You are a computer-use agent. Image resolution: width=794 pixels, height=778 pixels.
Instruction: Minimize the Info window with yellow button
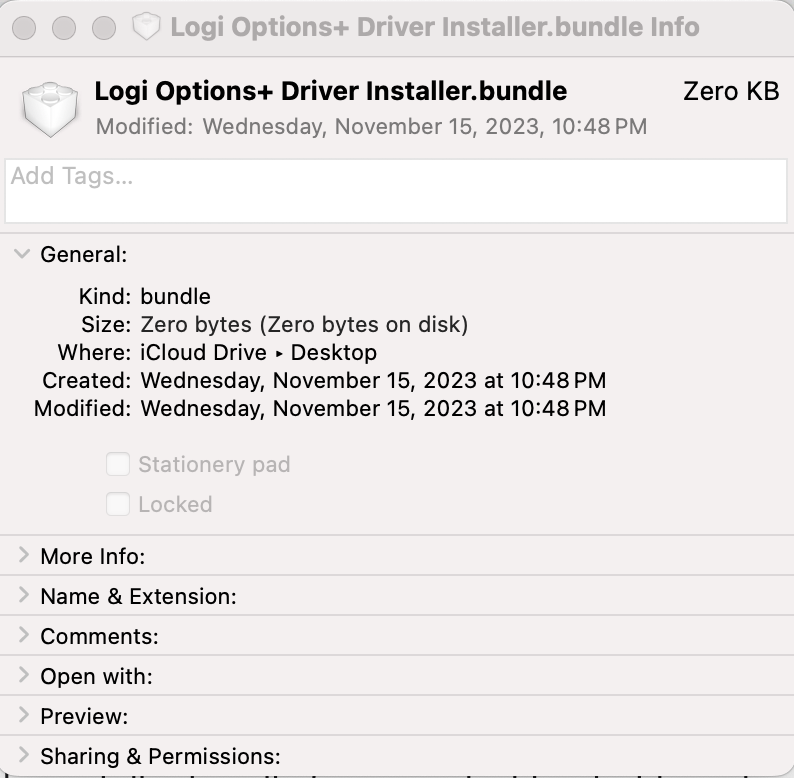point(65,27)
